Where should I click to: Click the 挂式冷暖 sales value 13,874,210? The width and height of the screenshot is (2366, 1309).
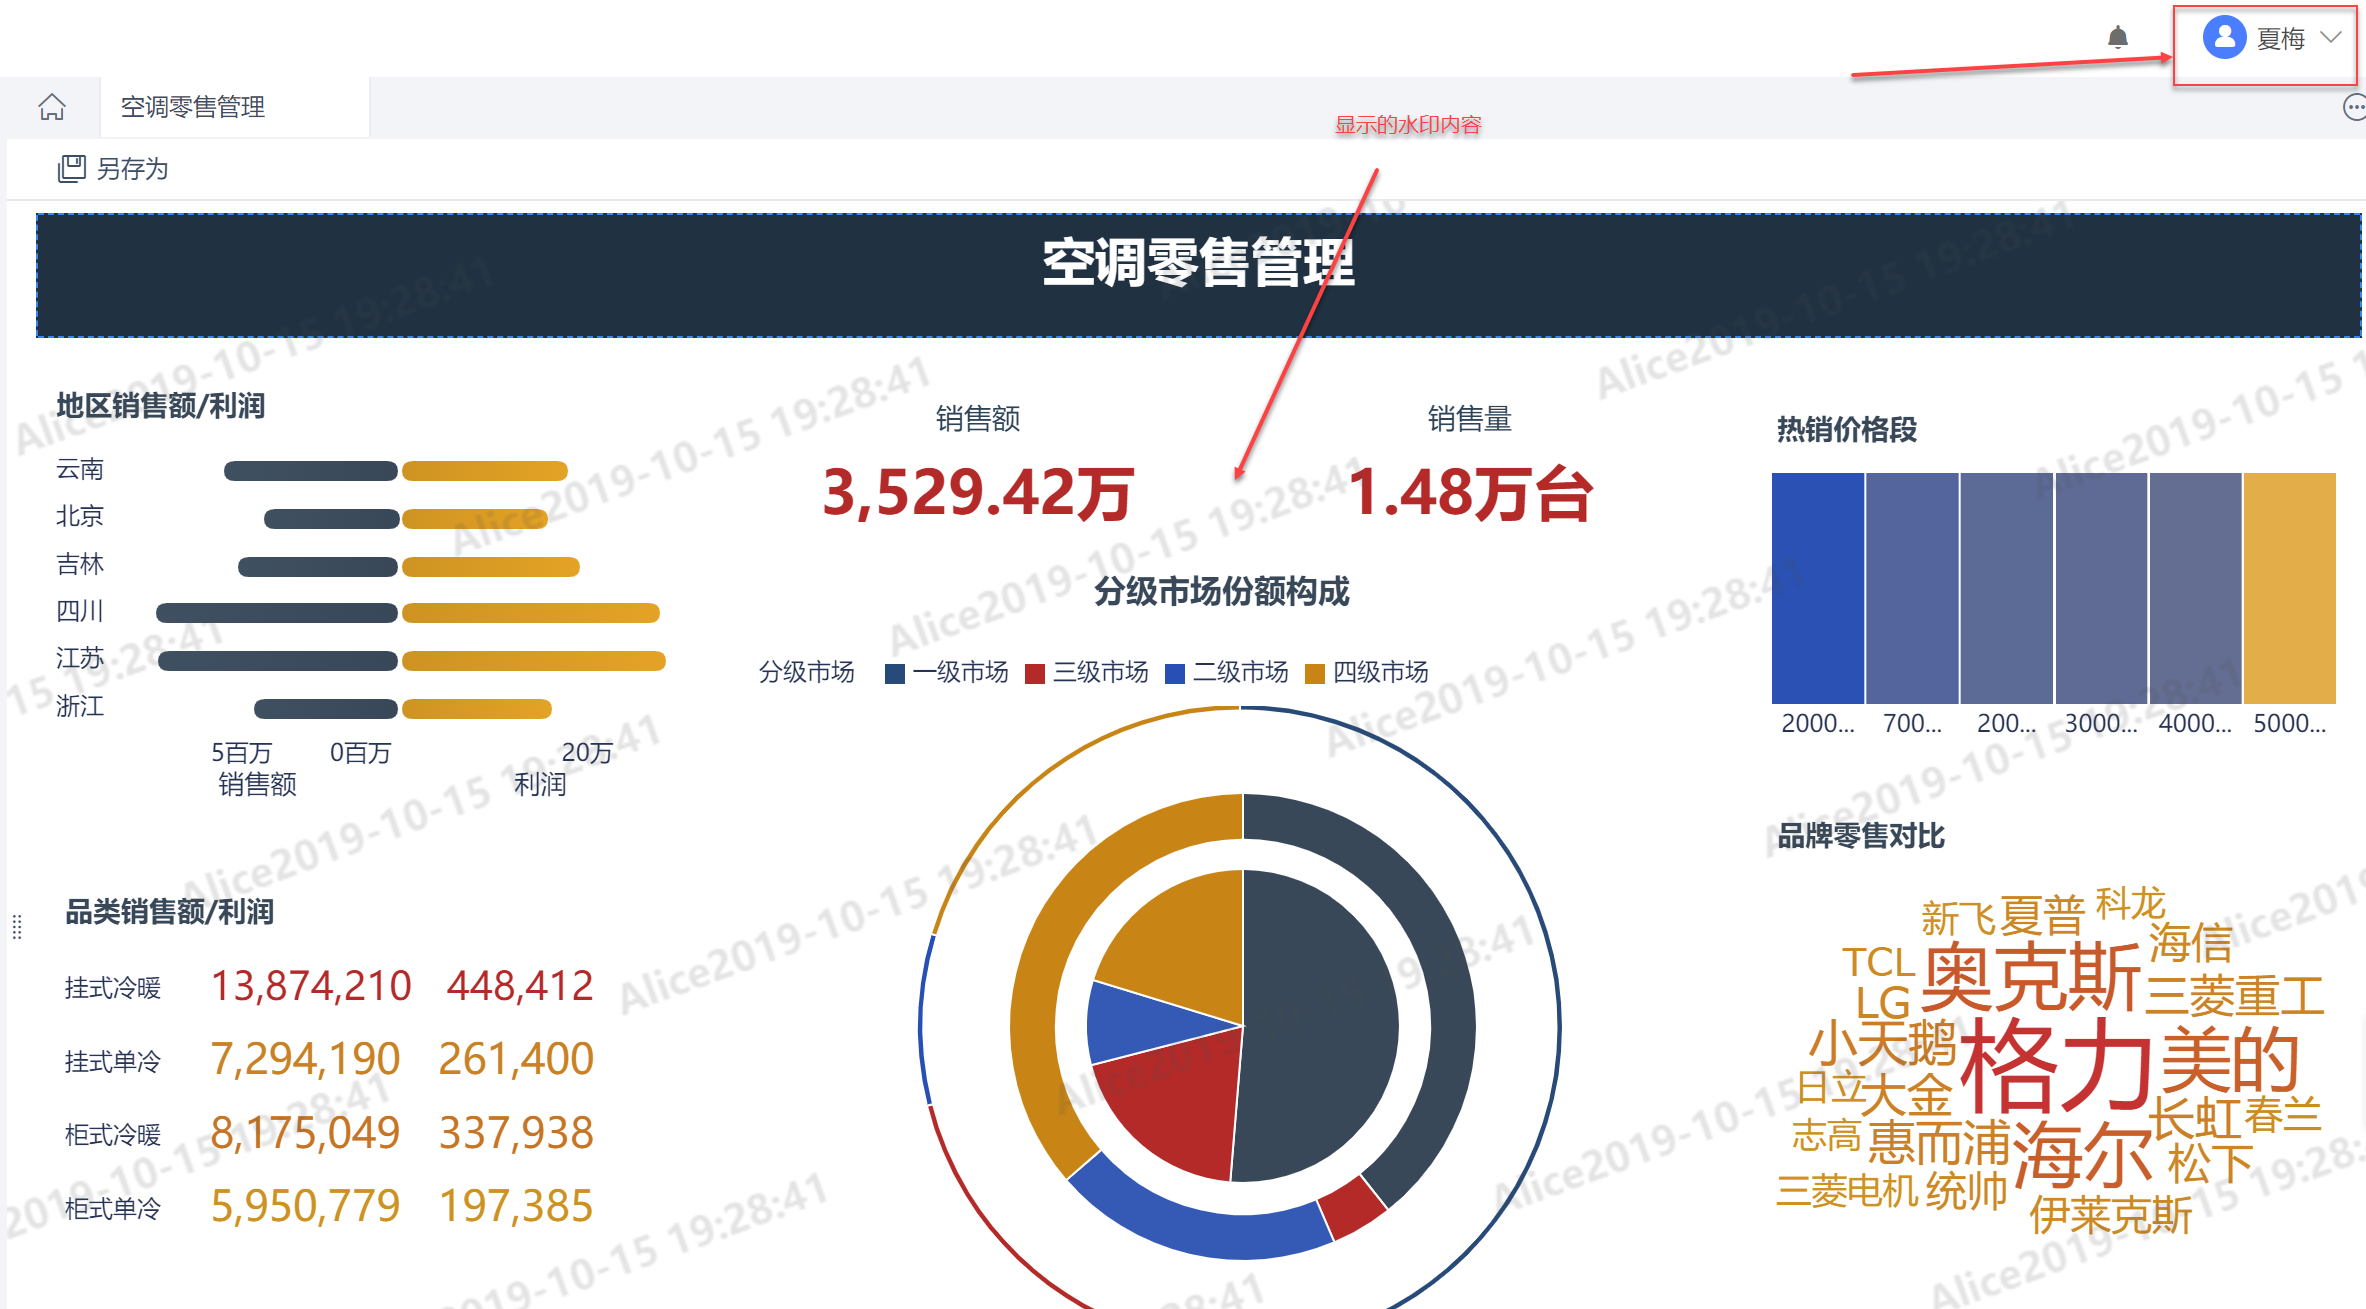pos(310,986)
